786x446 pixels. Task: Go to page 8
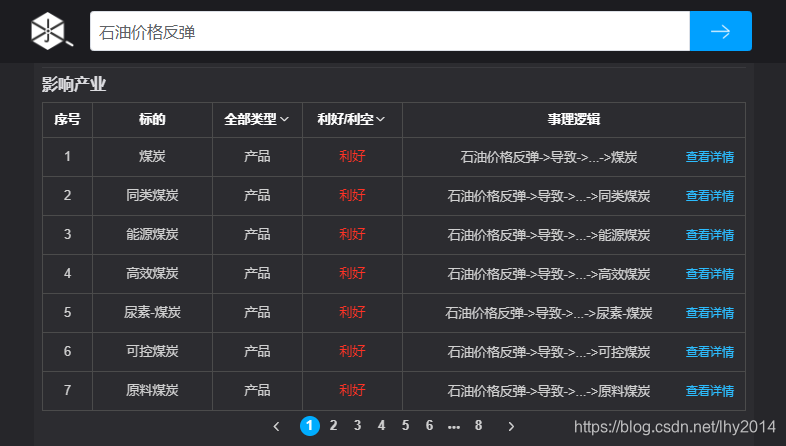(479, 425)
